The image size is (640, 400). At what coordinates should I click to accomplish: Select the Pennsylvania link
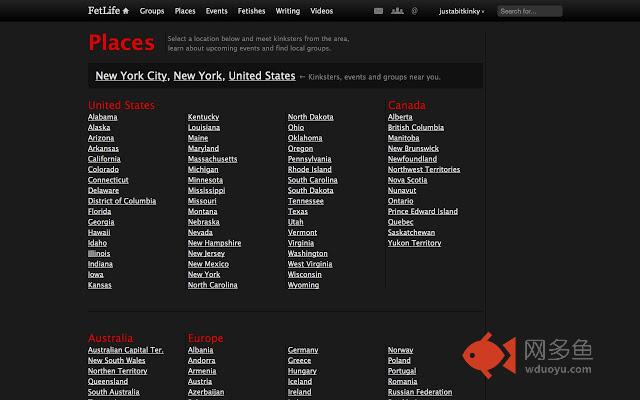(309, 159)
